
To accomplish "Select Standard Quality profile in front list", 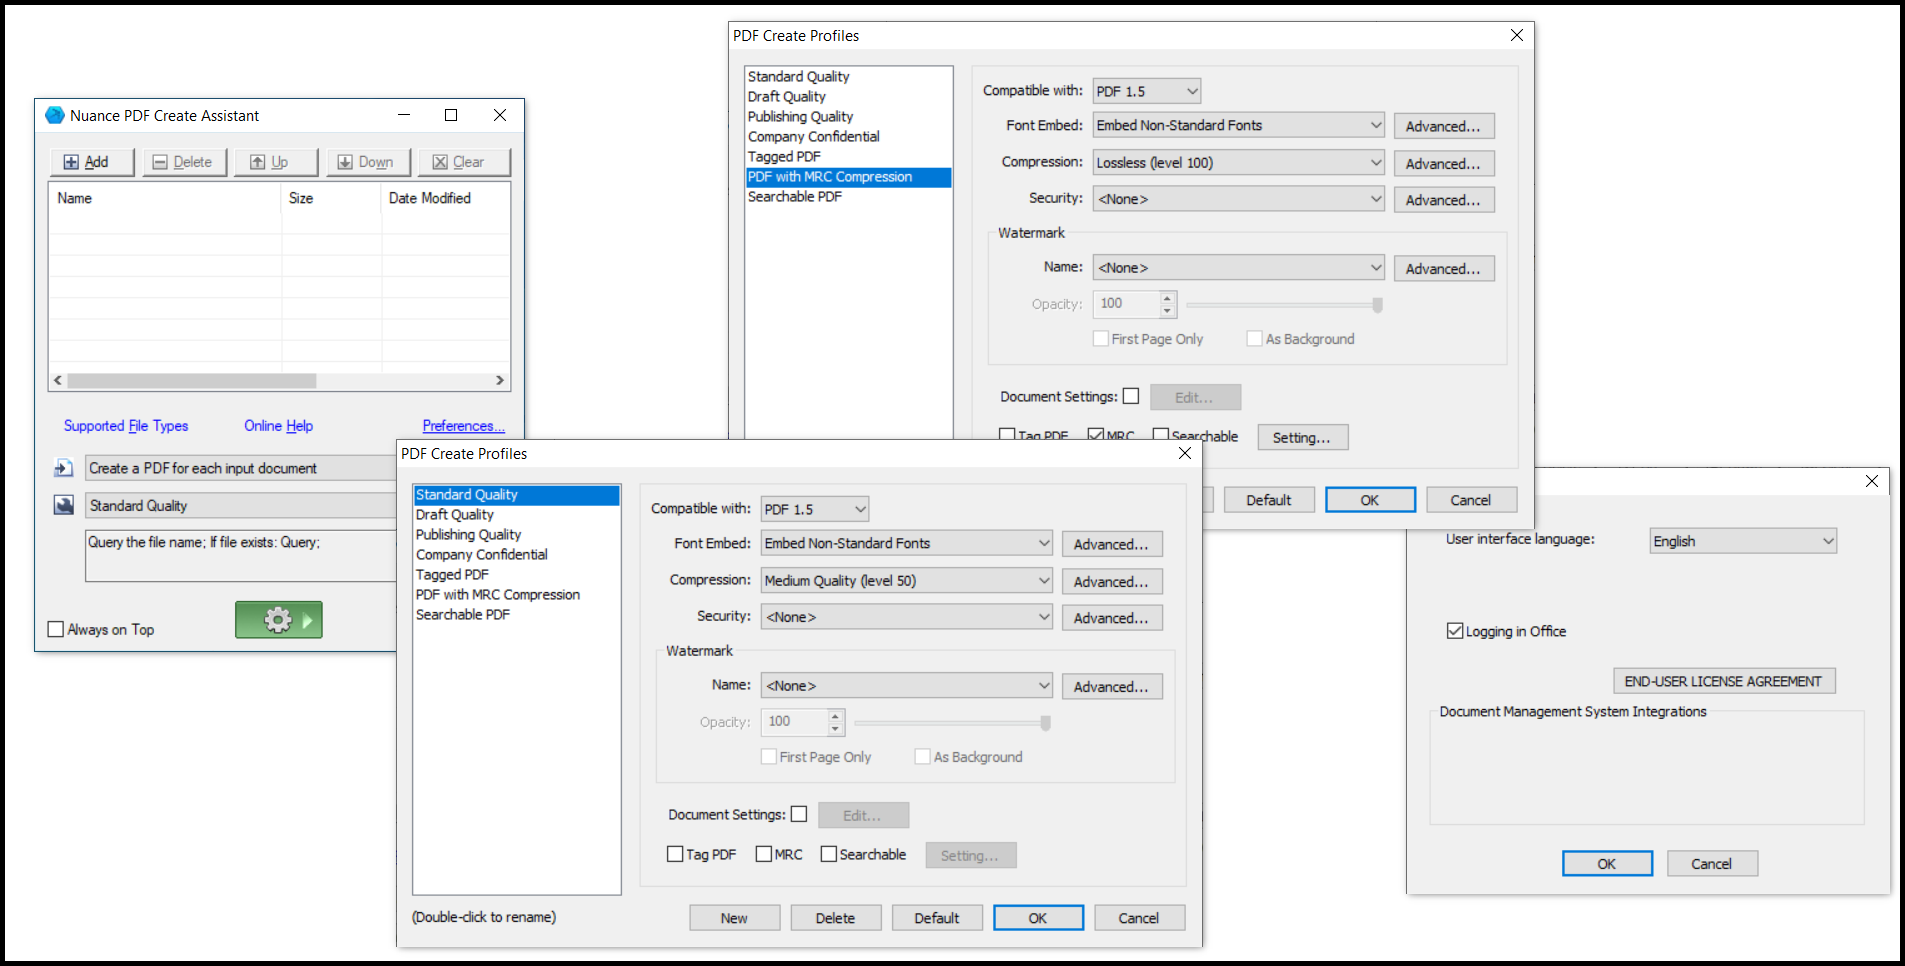I will tap(516, 495).
